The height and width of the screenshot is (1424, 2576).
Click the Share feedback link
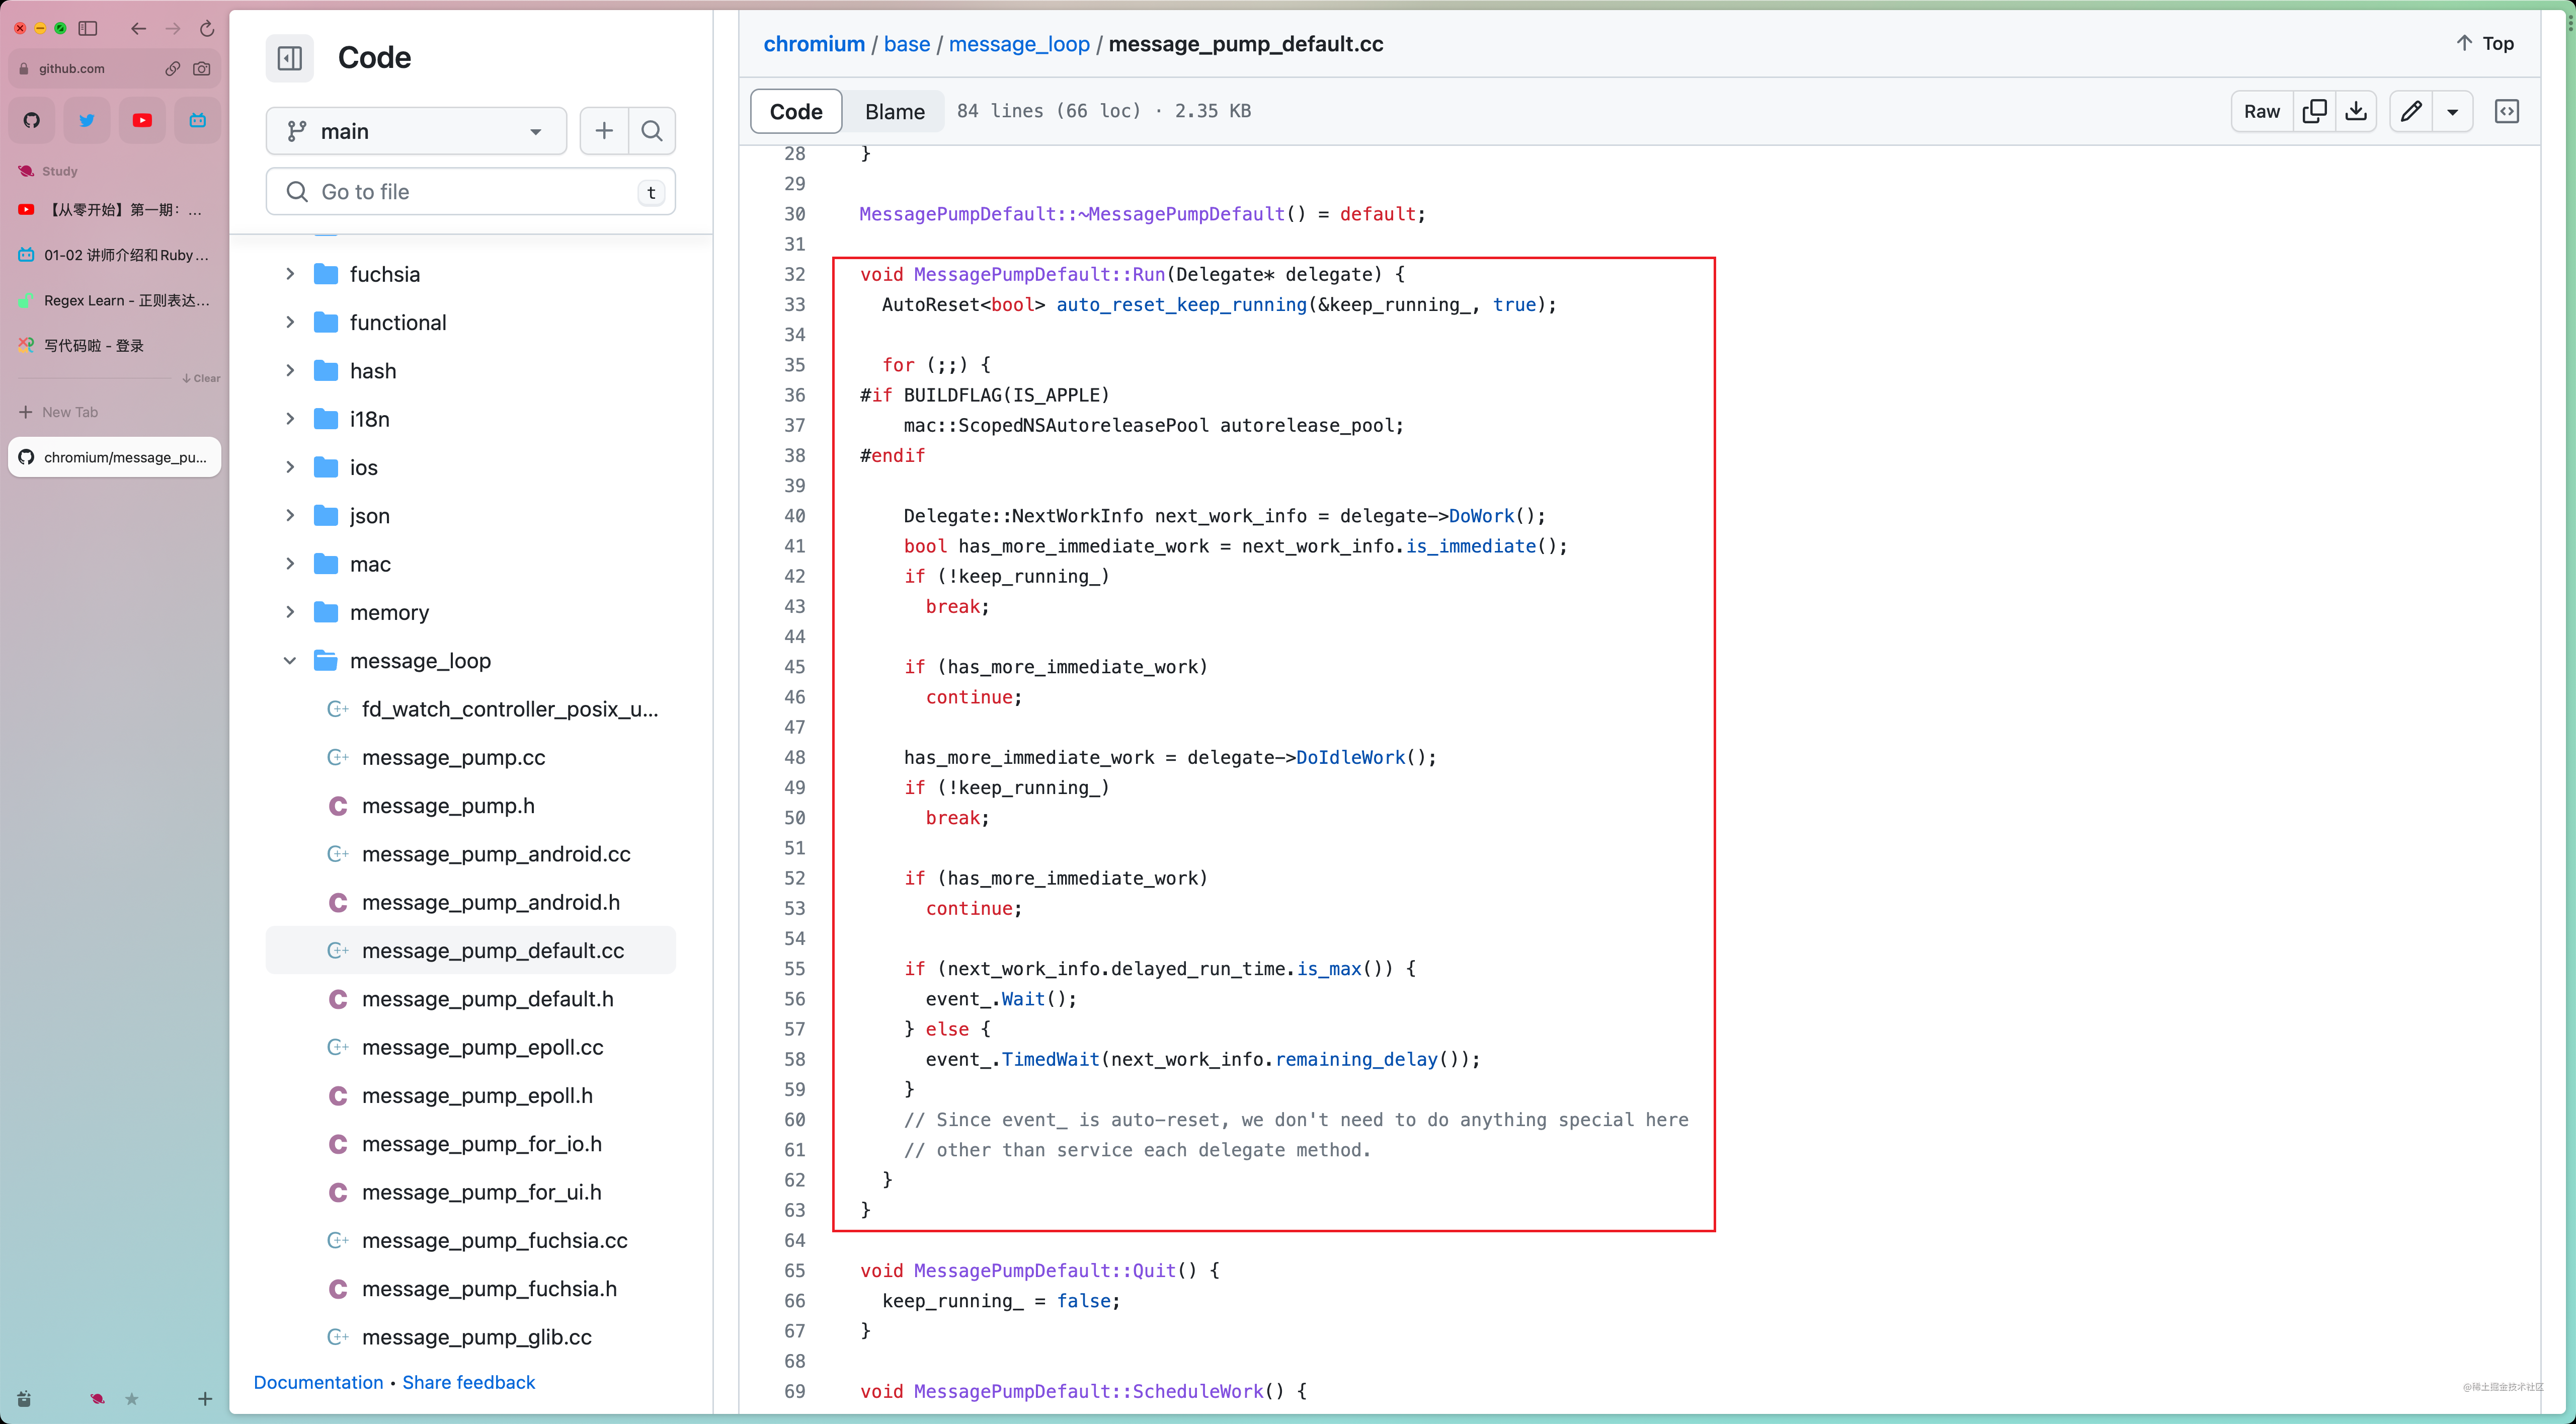coord(469,1382)
